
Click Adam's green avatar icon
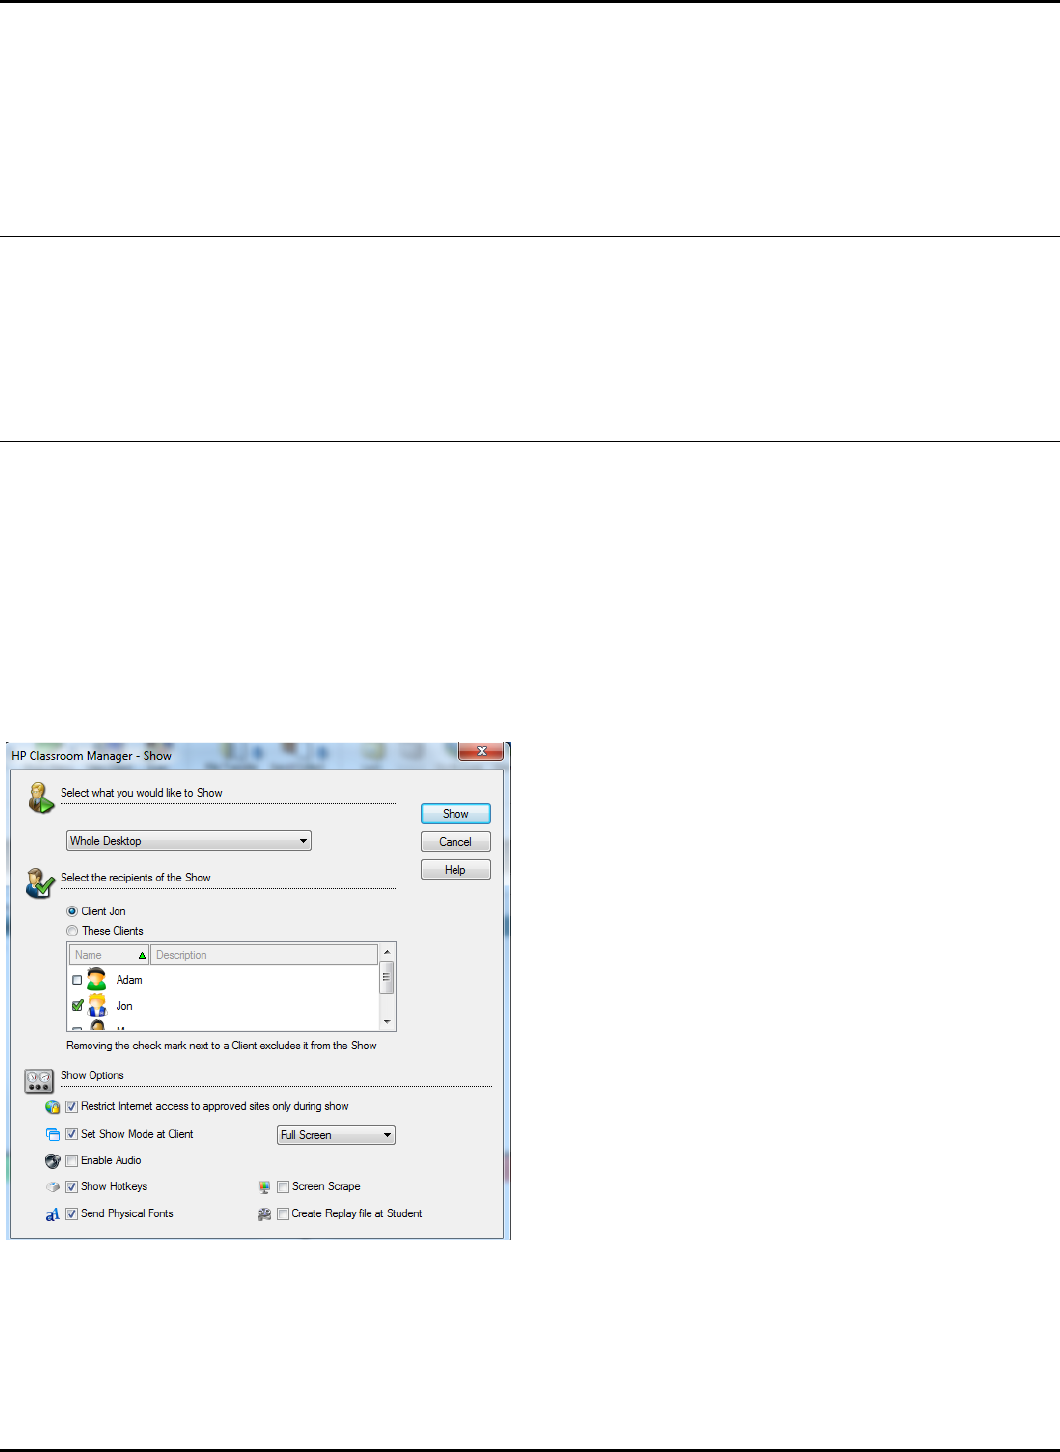pyautogui.click(x=97, y=980)
